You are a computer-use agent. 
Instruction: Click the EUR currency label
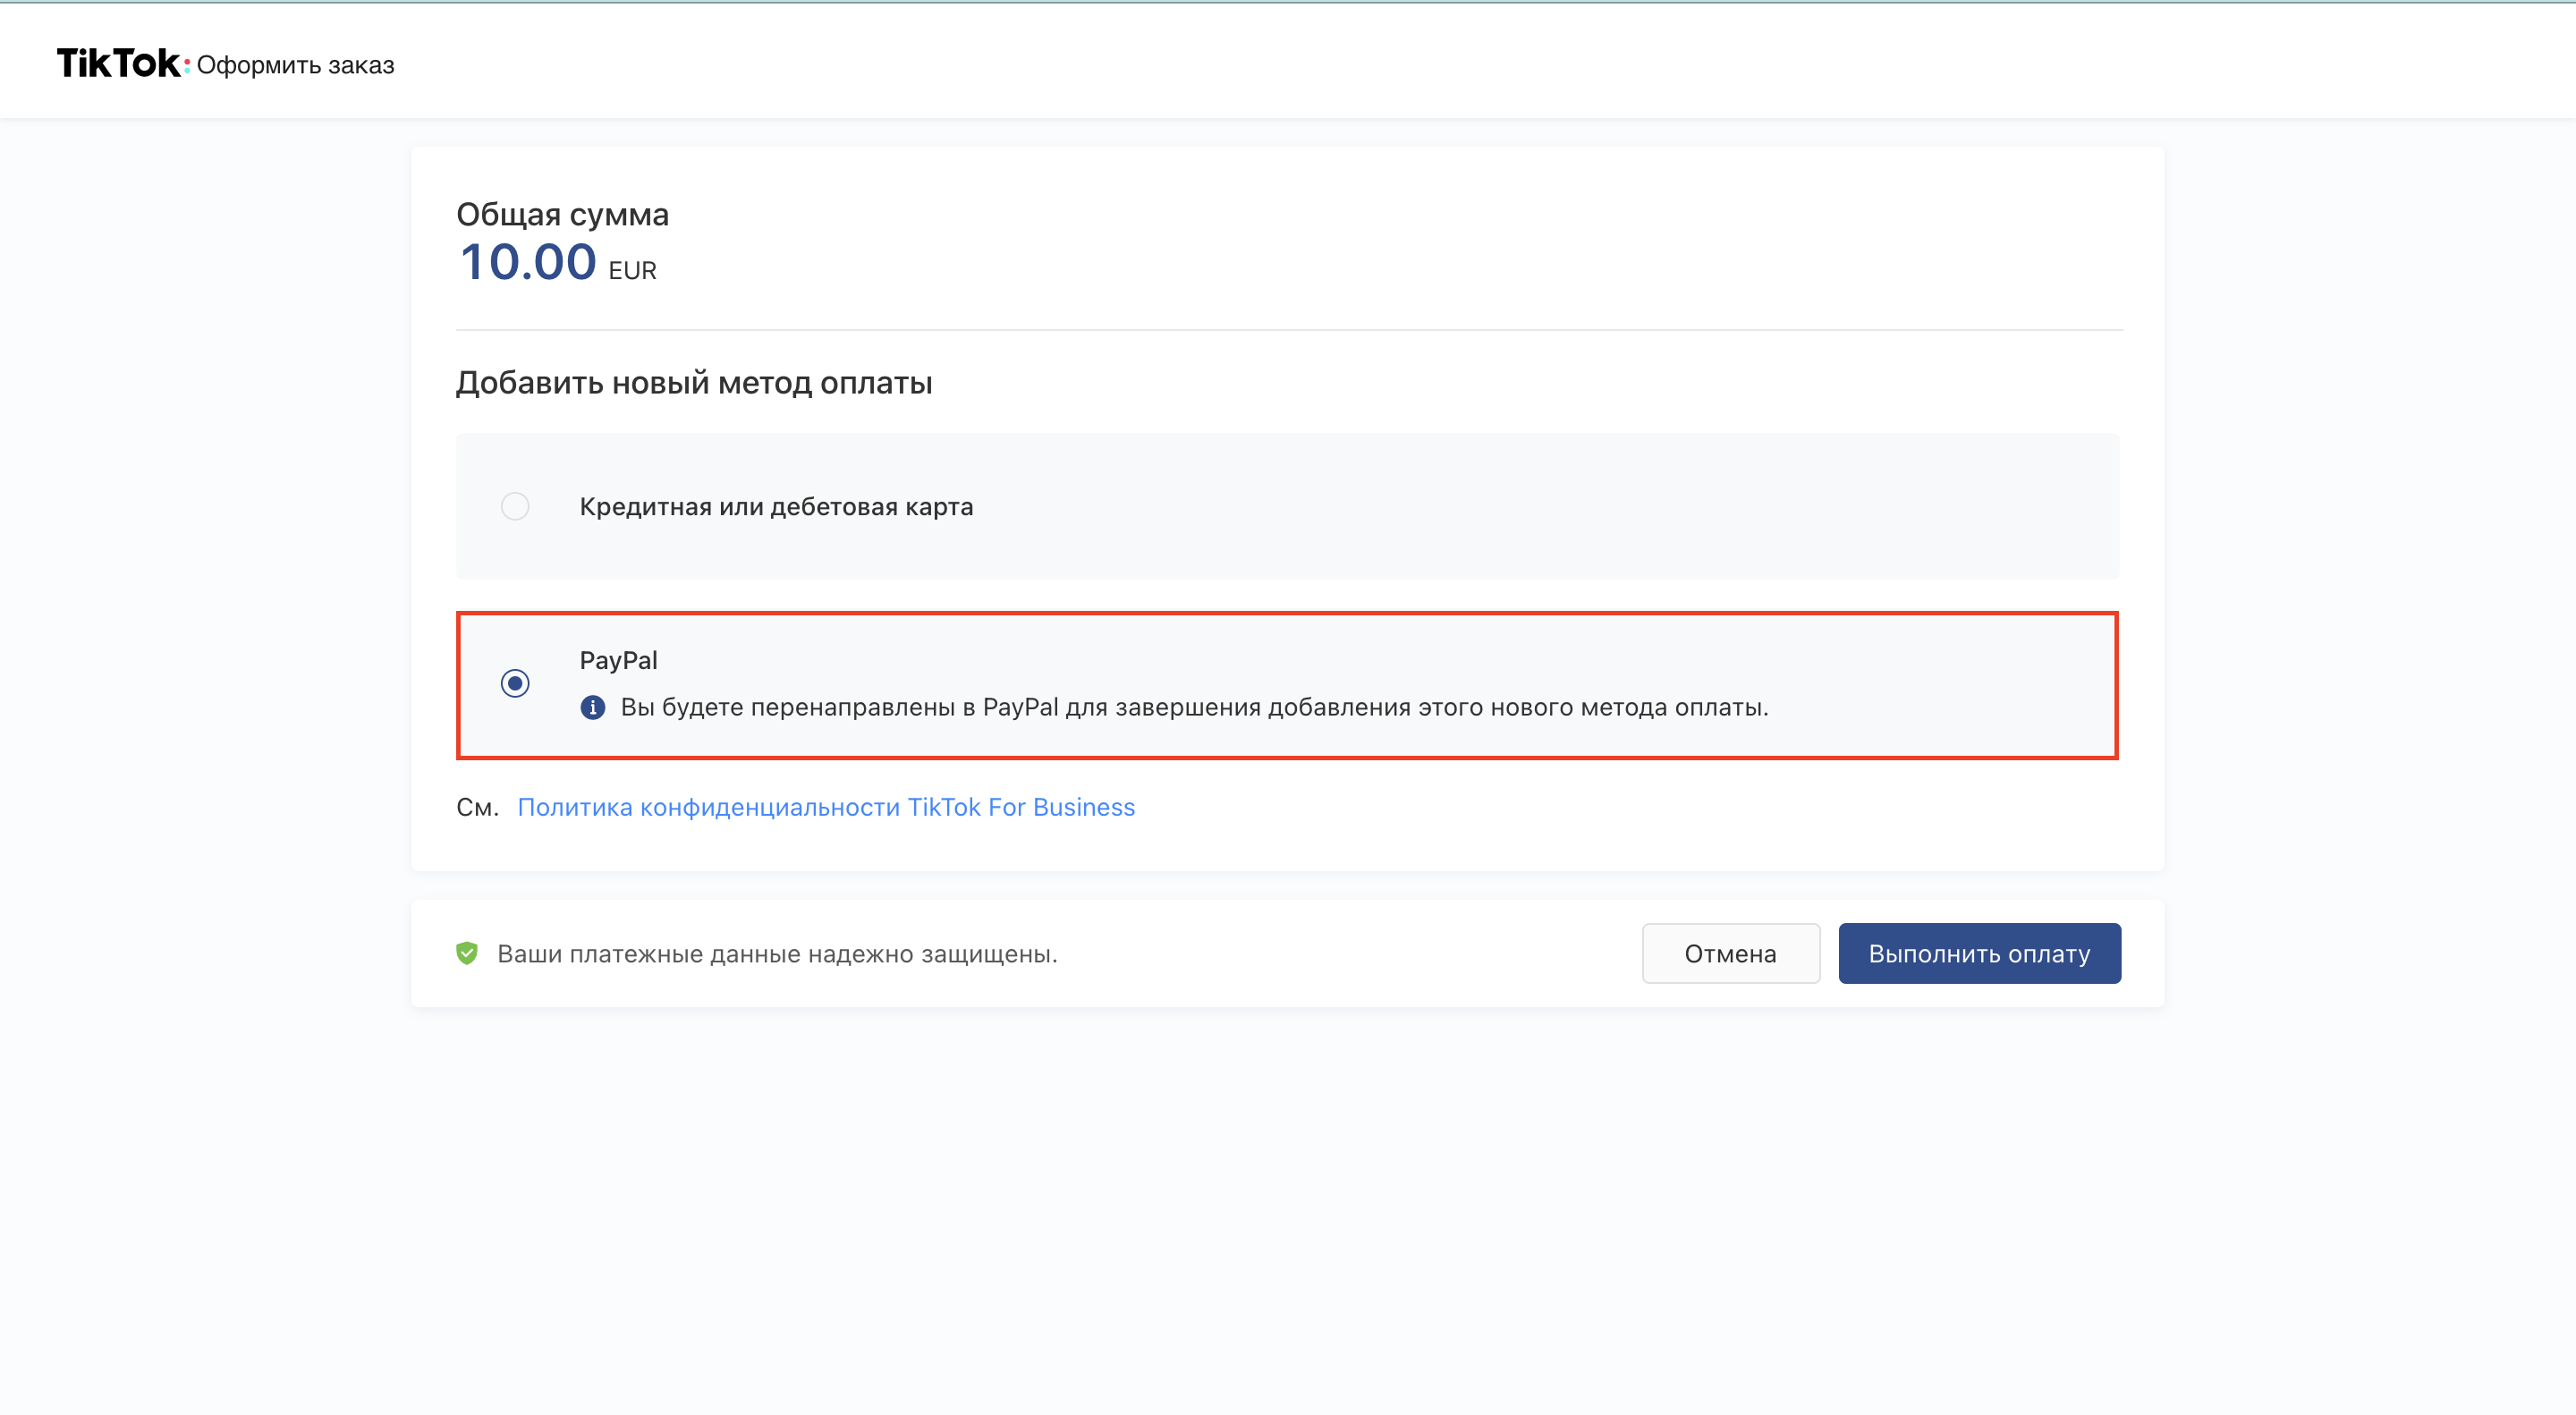(632, 271)
